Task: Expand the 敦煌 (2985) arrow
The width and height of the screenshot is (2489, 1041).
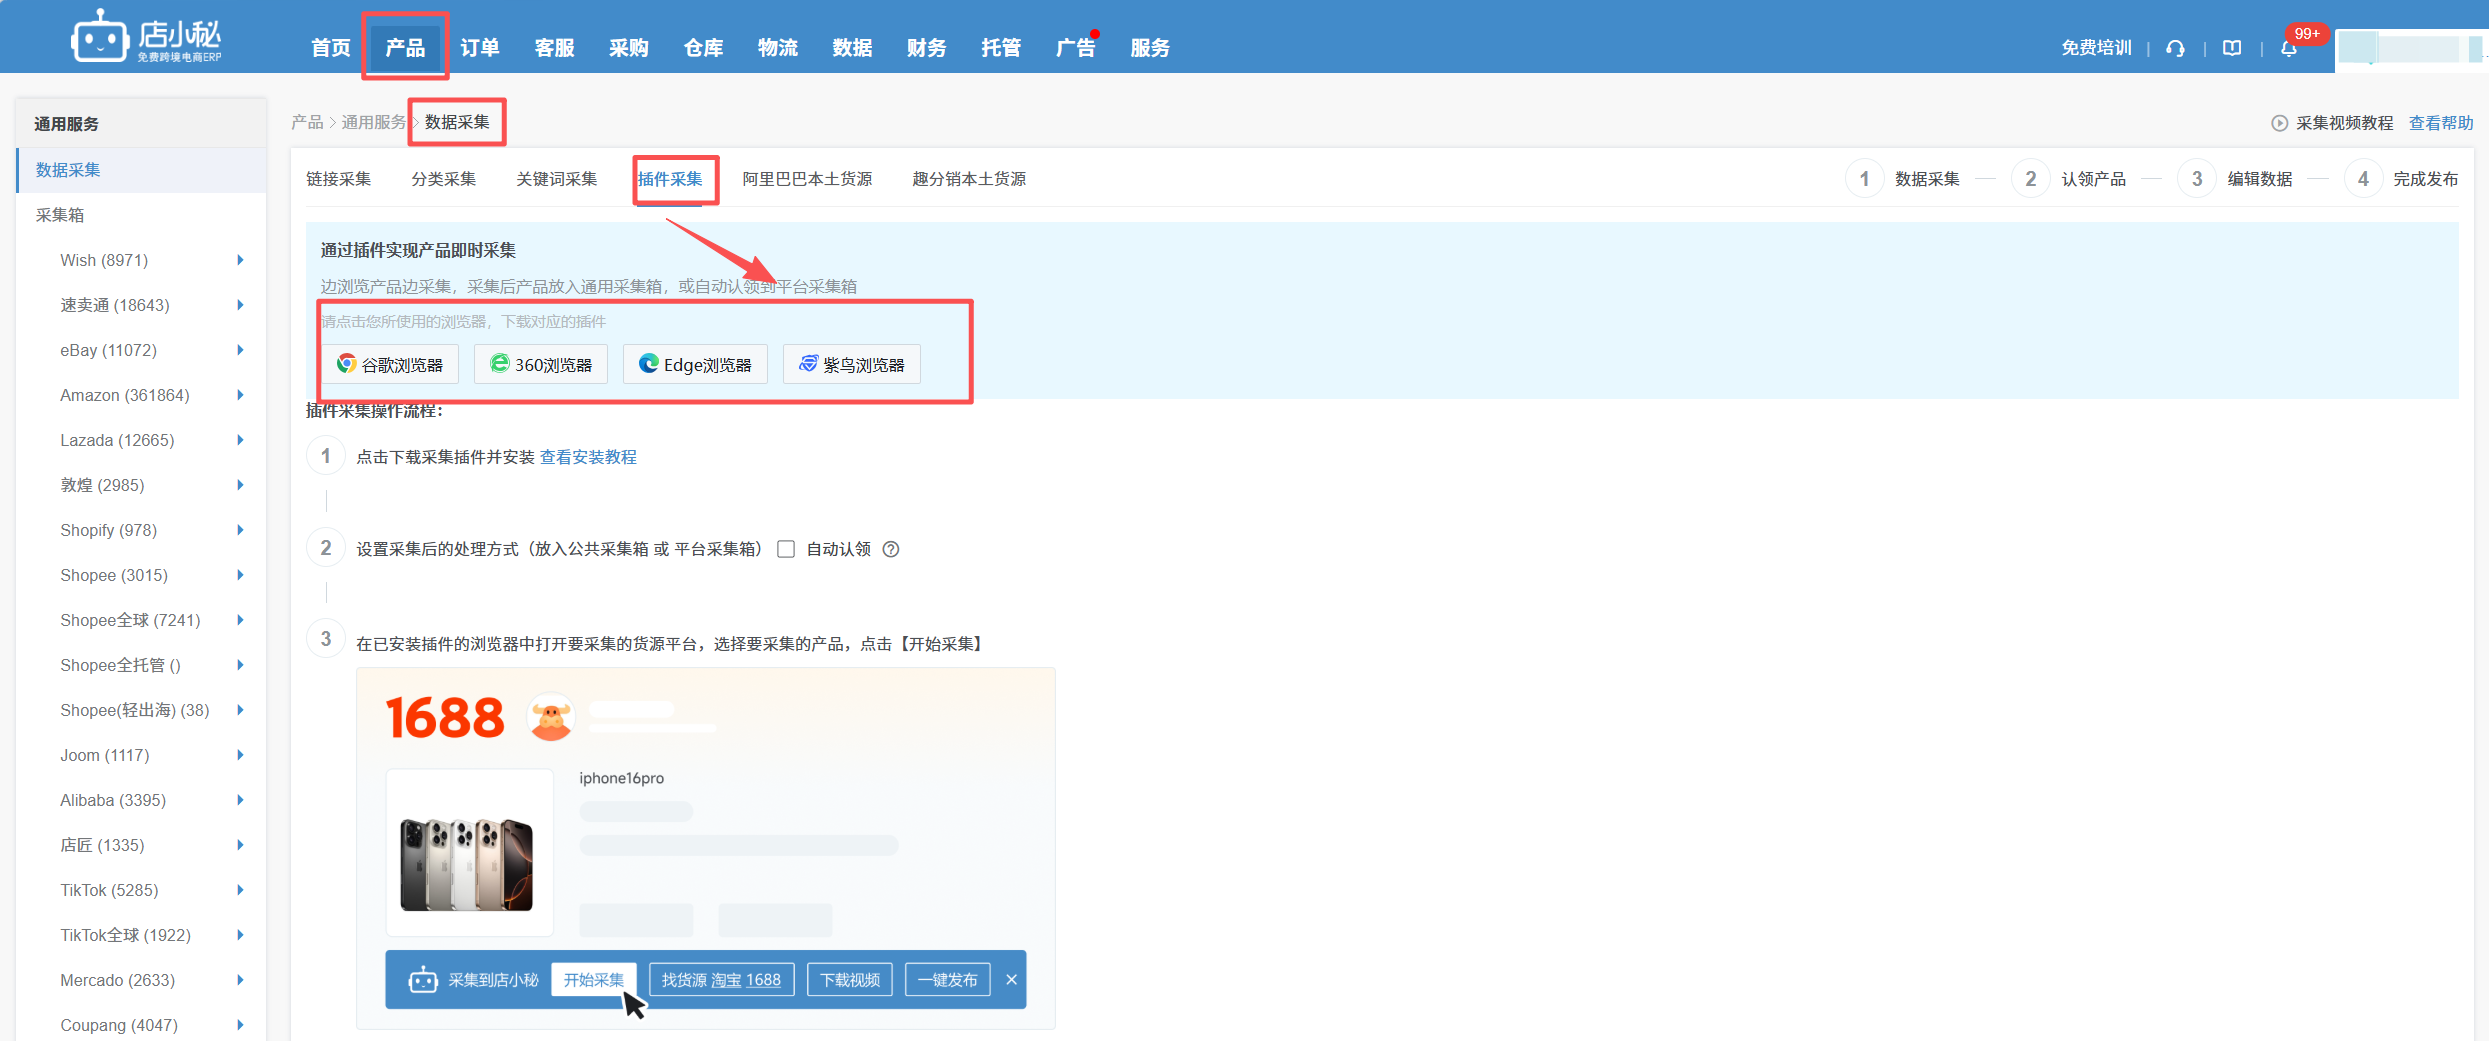Action: [240, 485]
